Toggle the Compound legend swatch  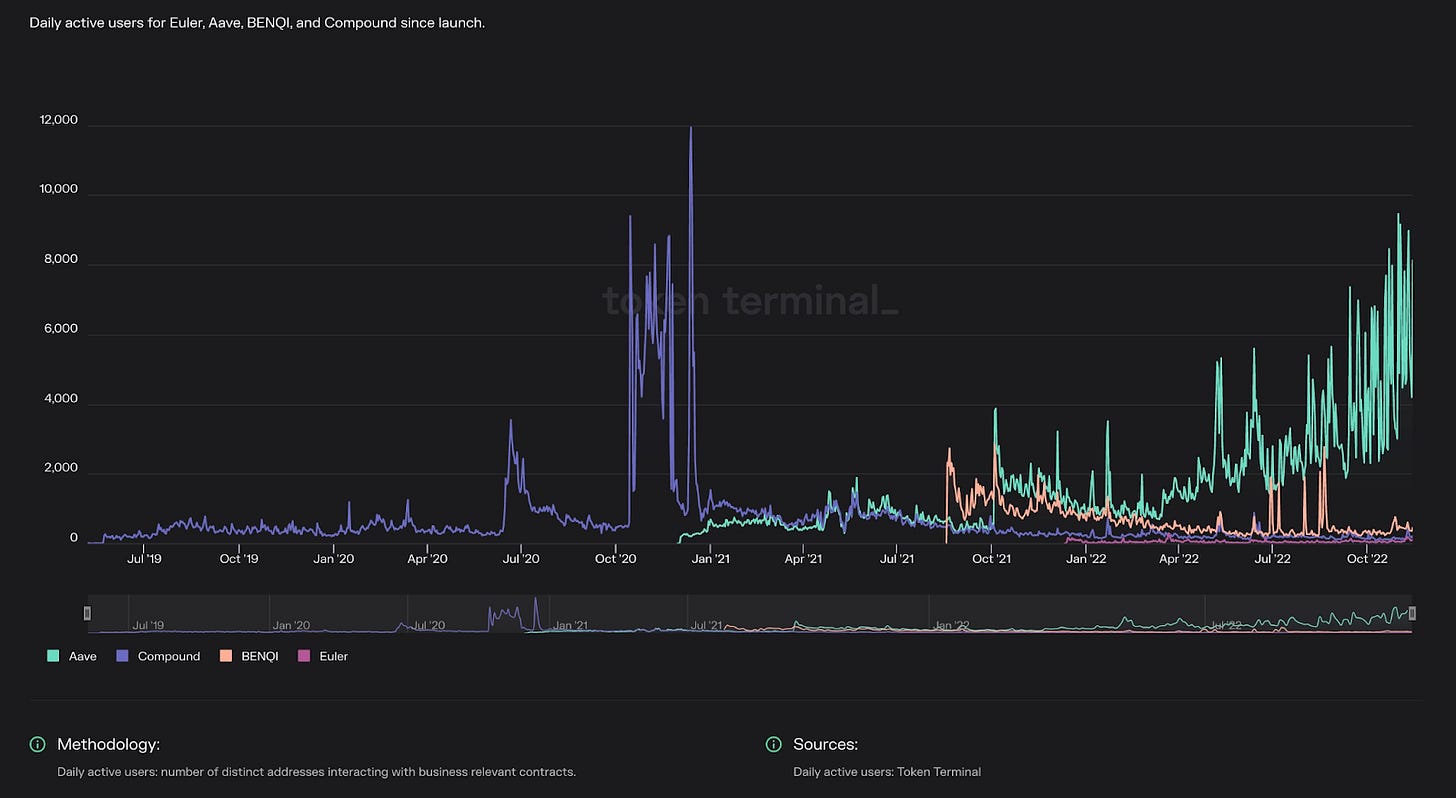pos(123,656)
